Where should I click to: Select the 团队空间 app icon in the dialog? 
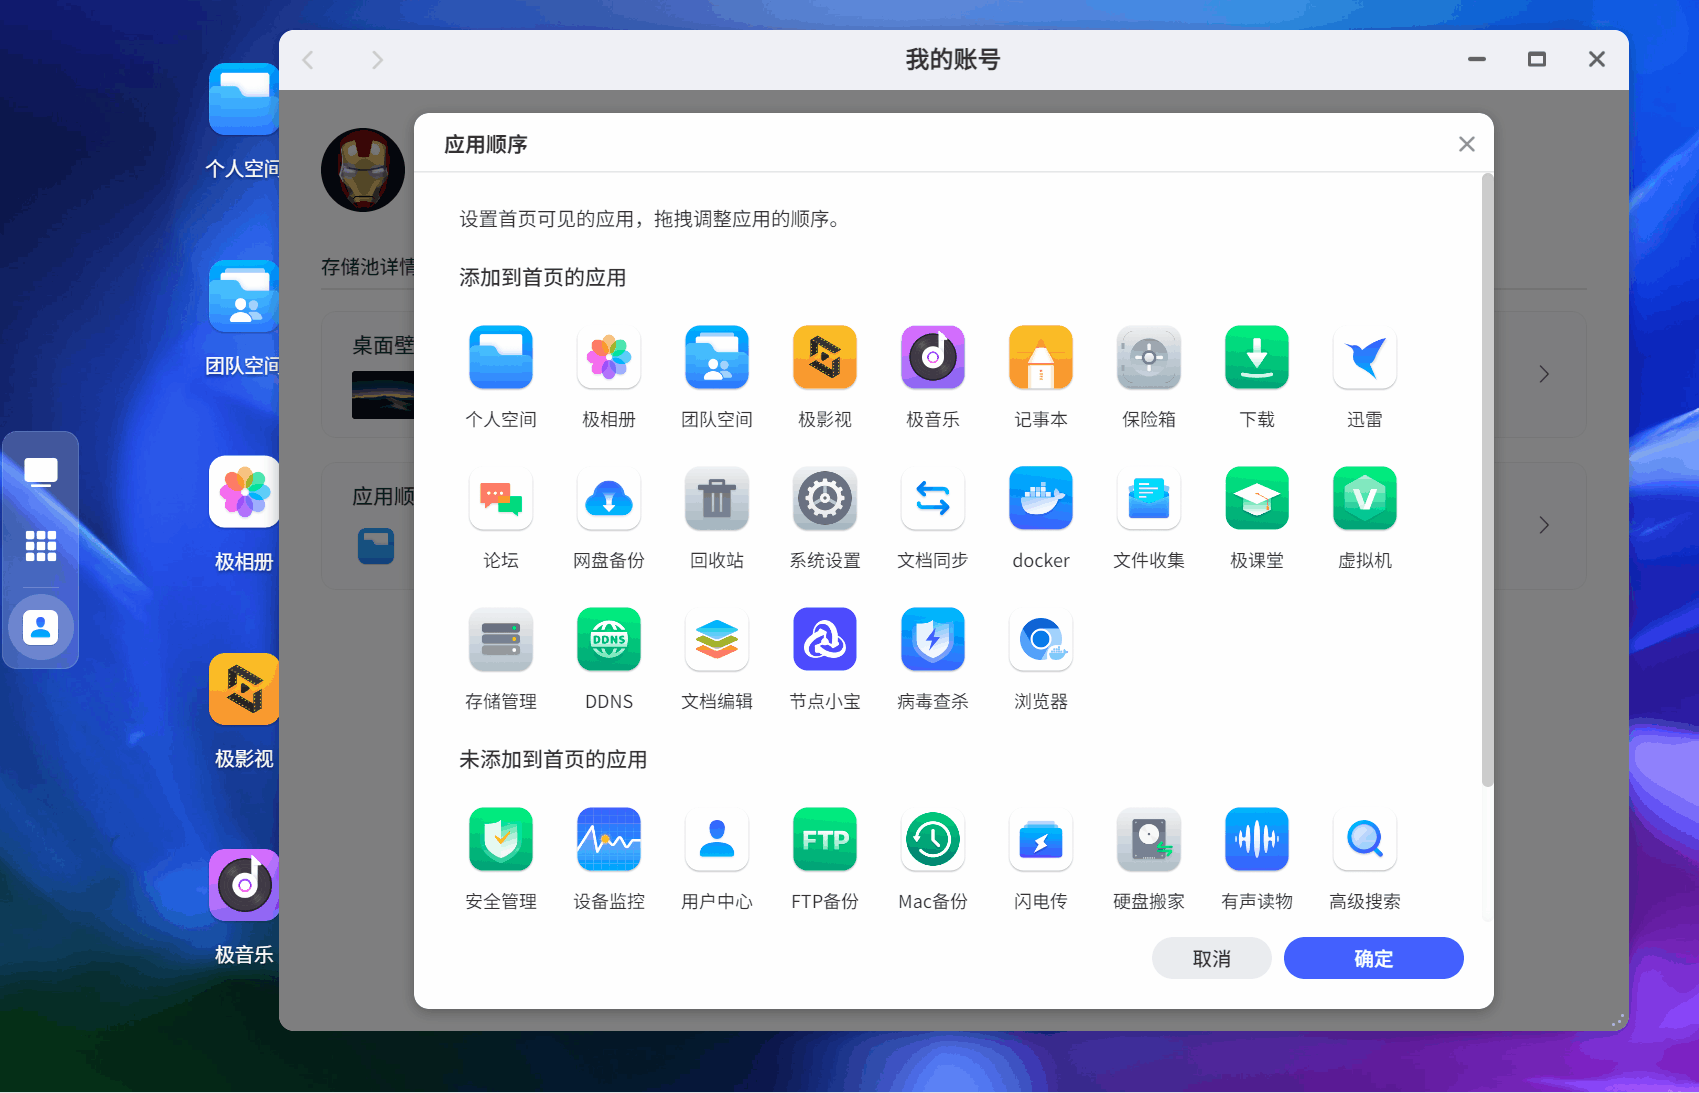click(x=717, y=357)
